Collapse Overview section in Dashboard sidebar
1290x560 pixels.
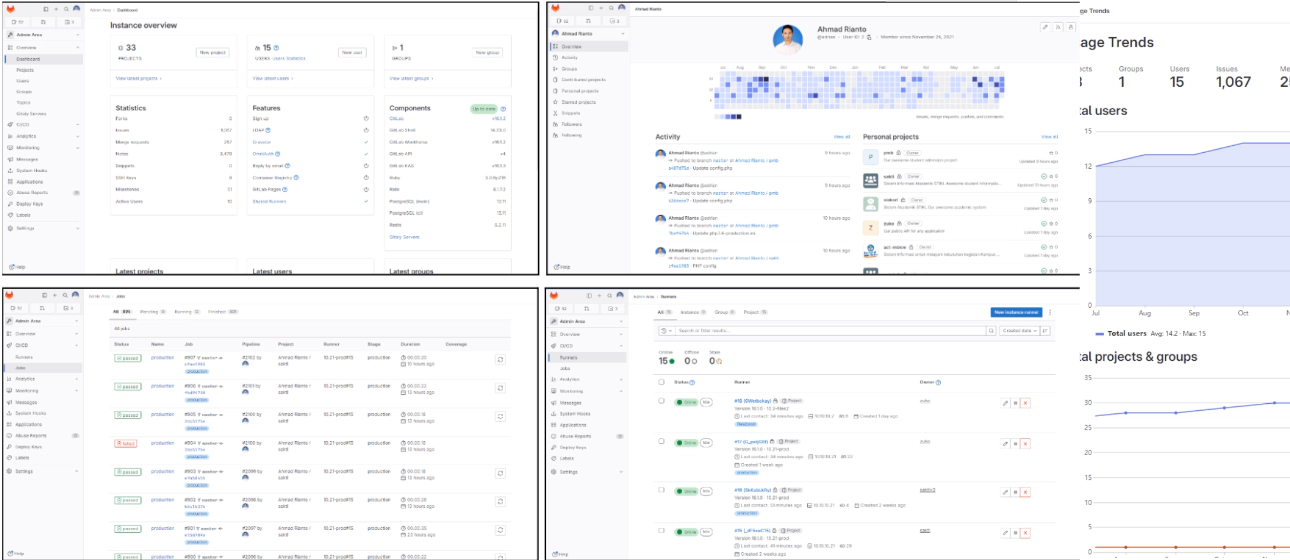coord(78,47)
